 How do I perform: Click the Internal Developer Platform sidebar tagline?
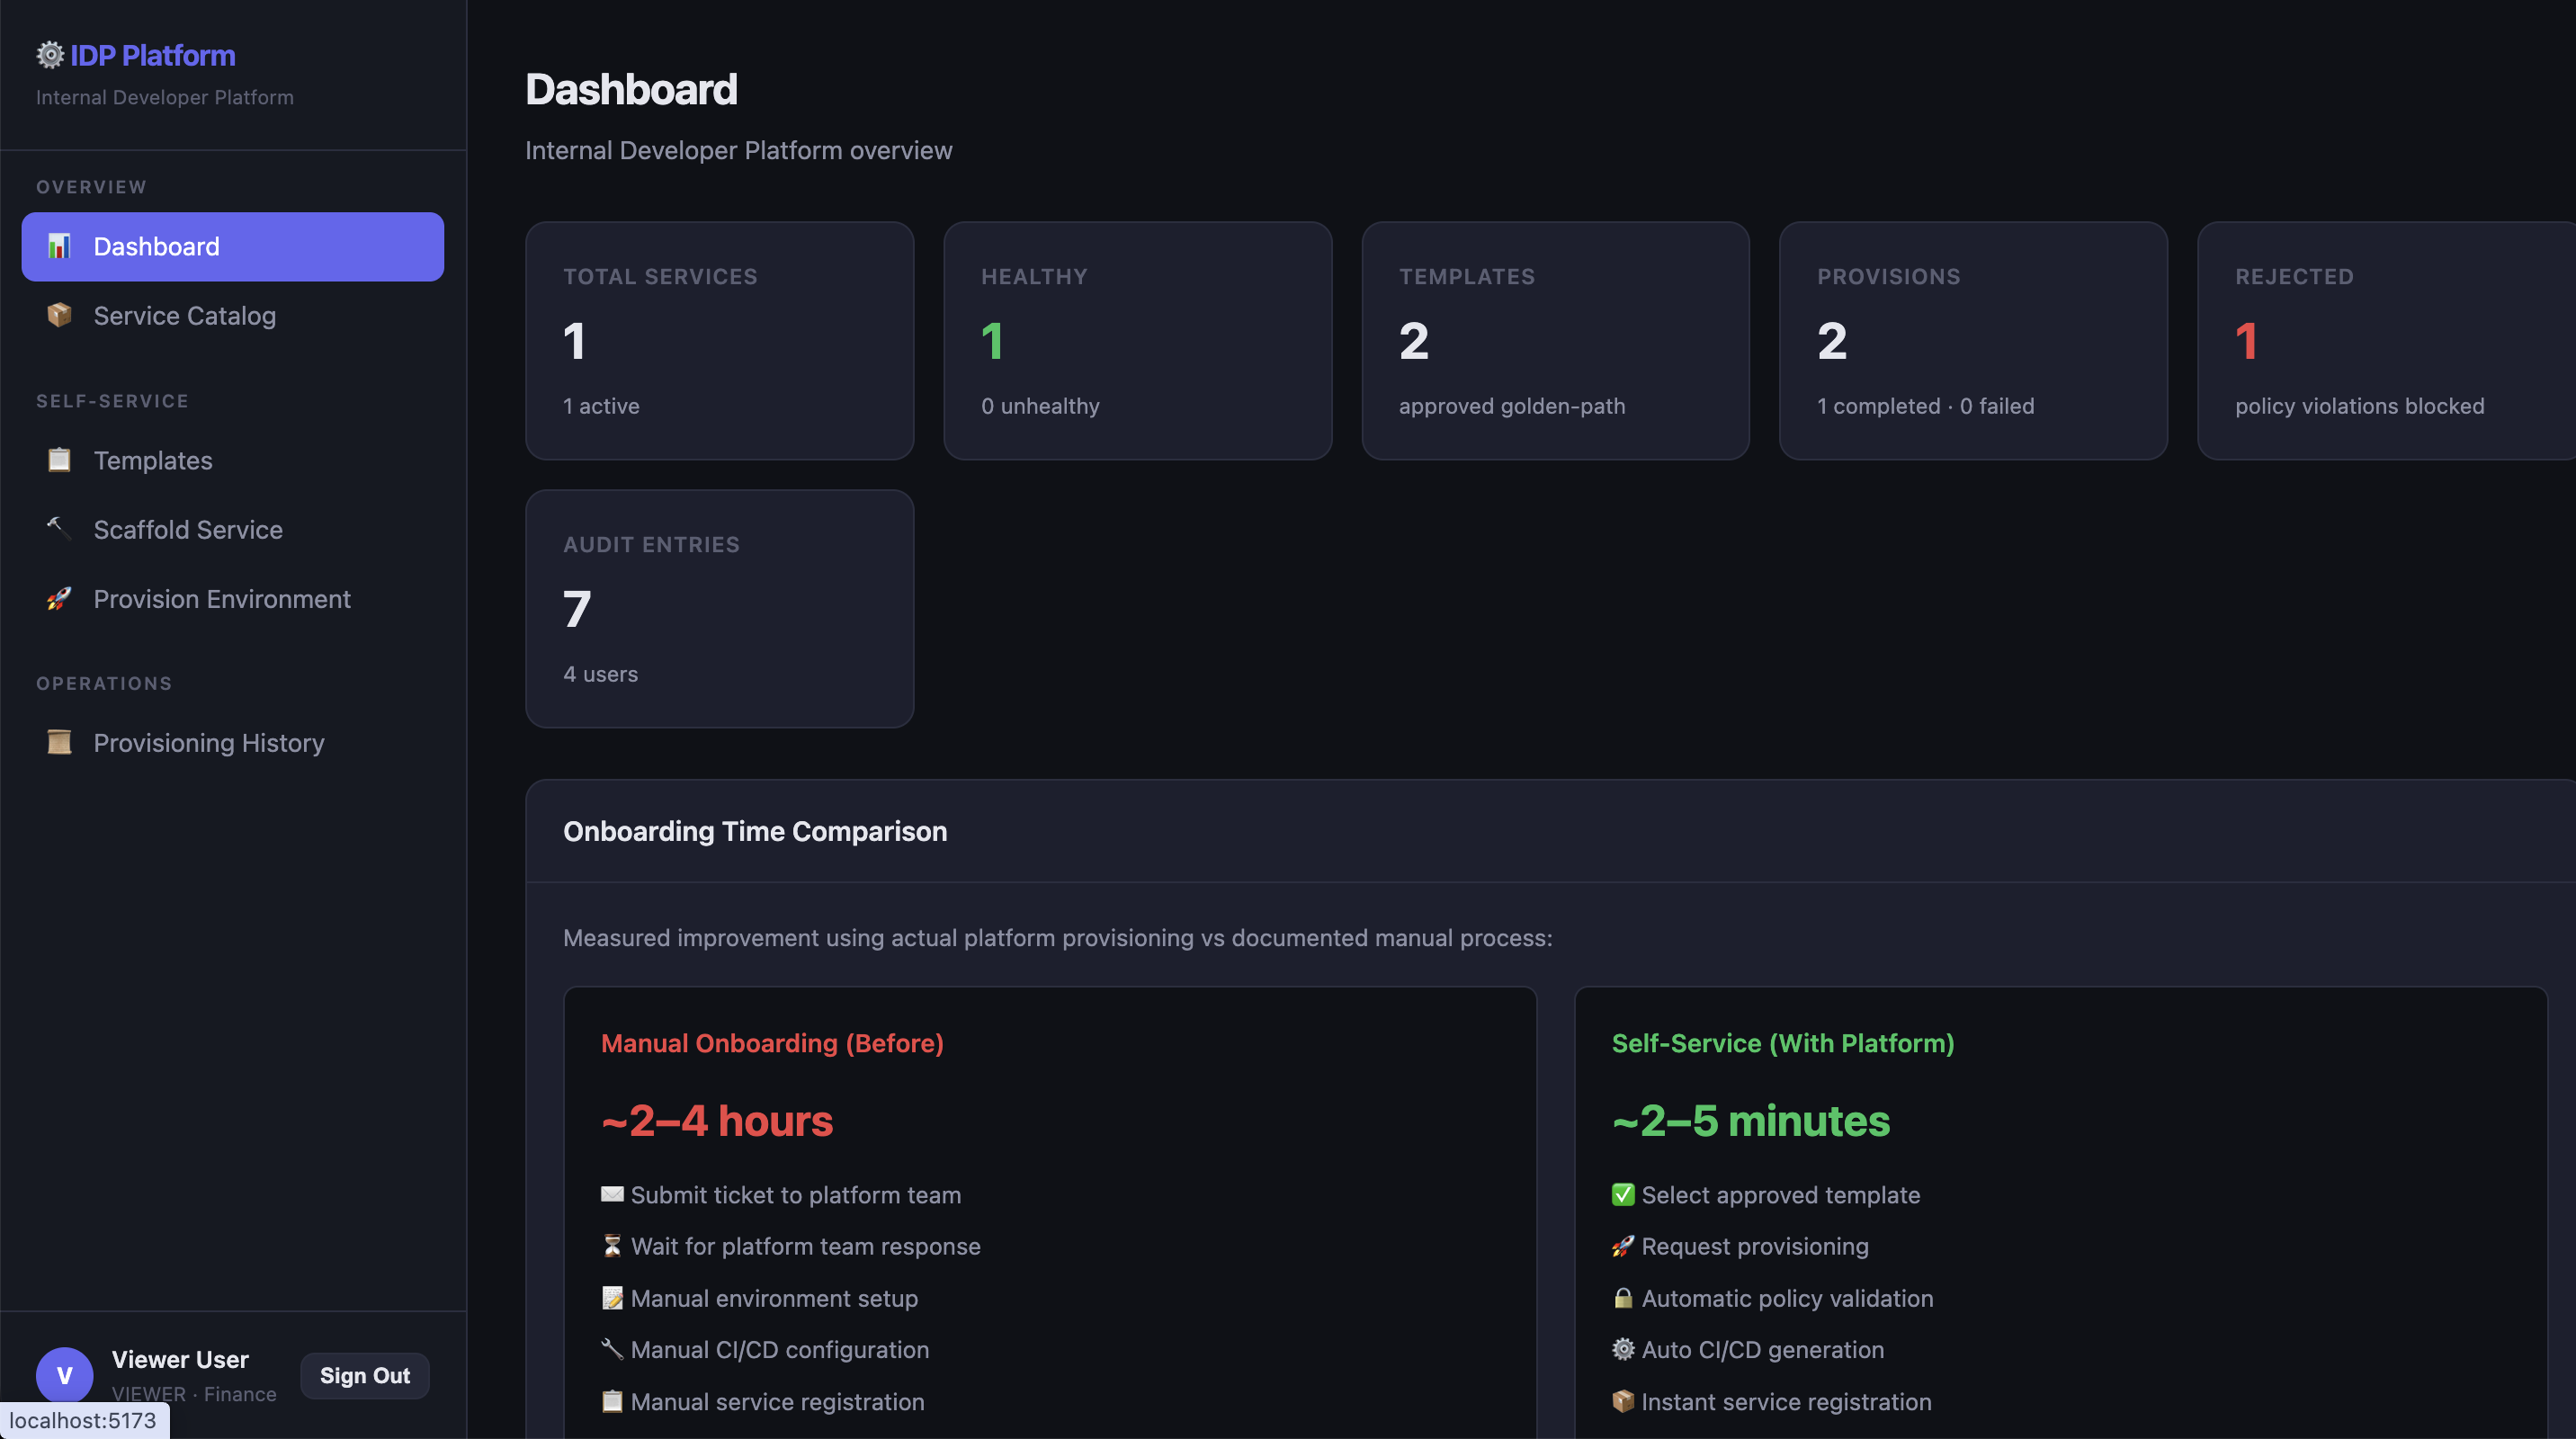coord(165,97)
